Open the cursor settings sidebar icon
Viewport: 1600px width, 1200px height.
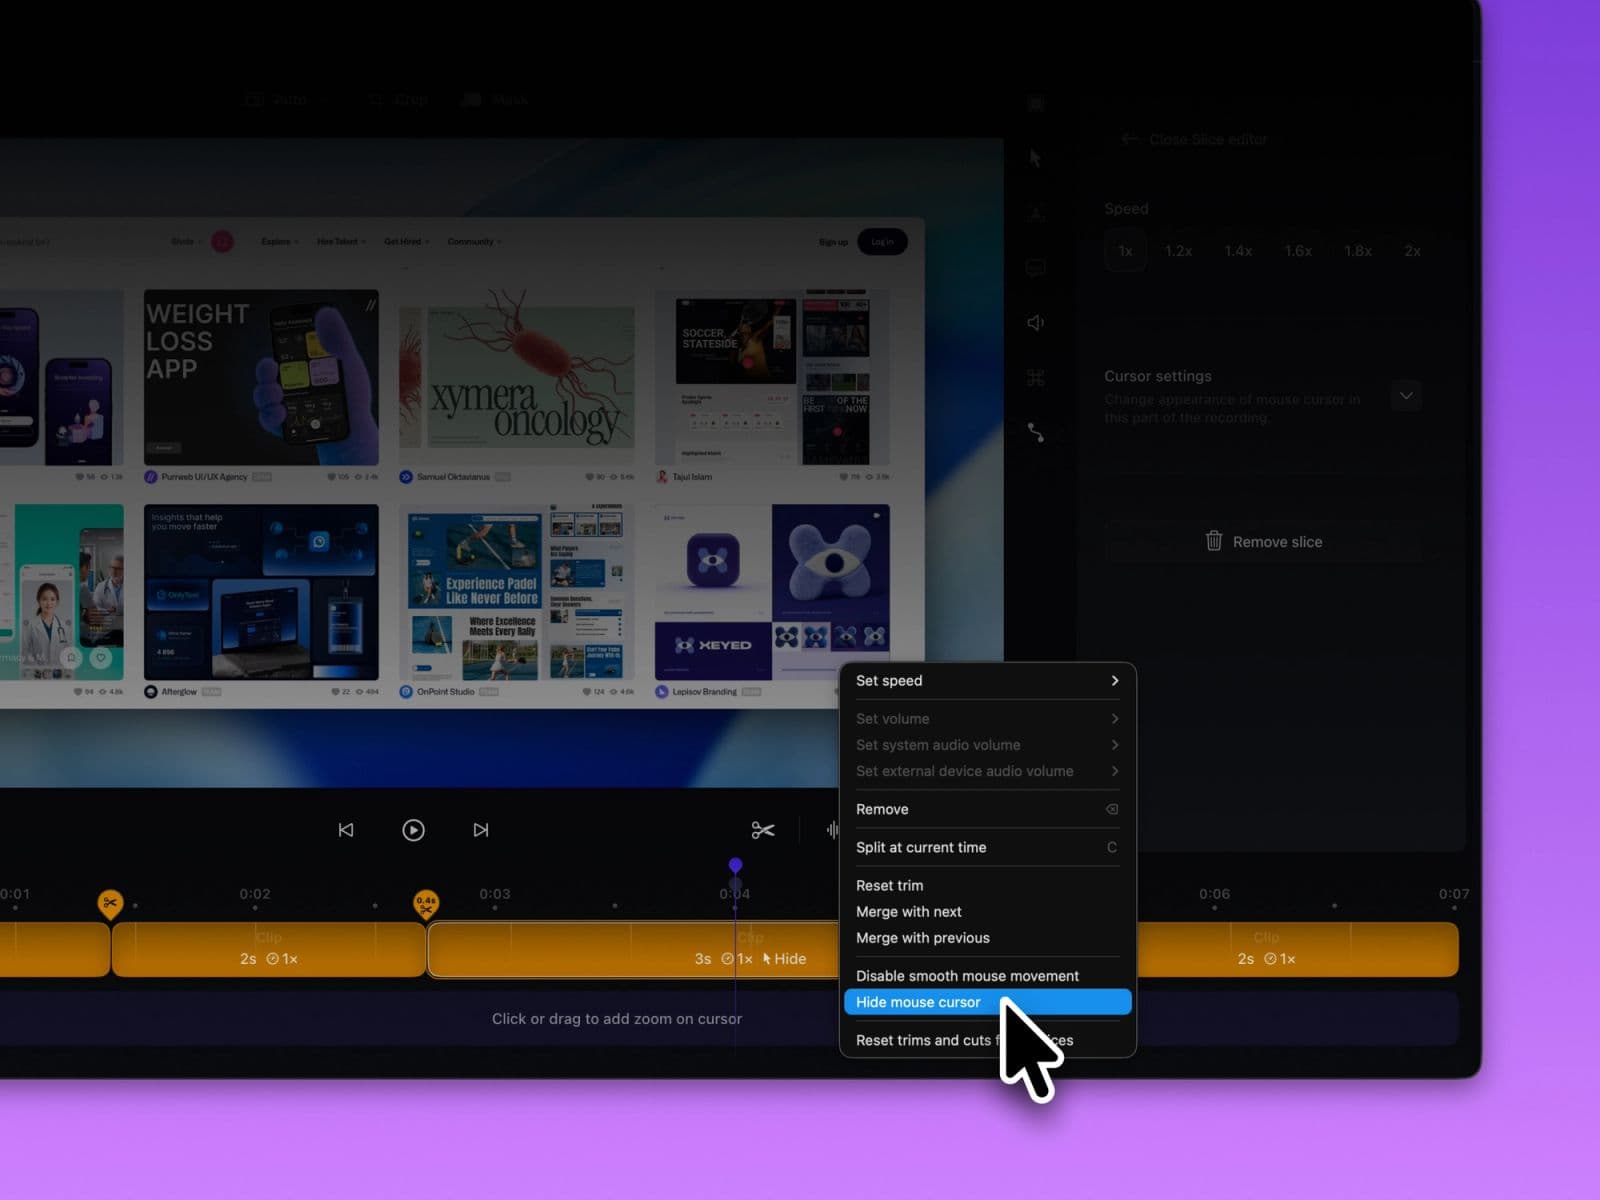tap(1036, 158)
